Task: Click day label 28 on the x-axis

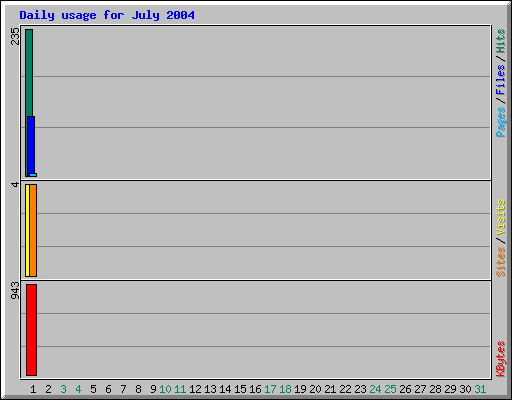Action: tap(435, 389)
